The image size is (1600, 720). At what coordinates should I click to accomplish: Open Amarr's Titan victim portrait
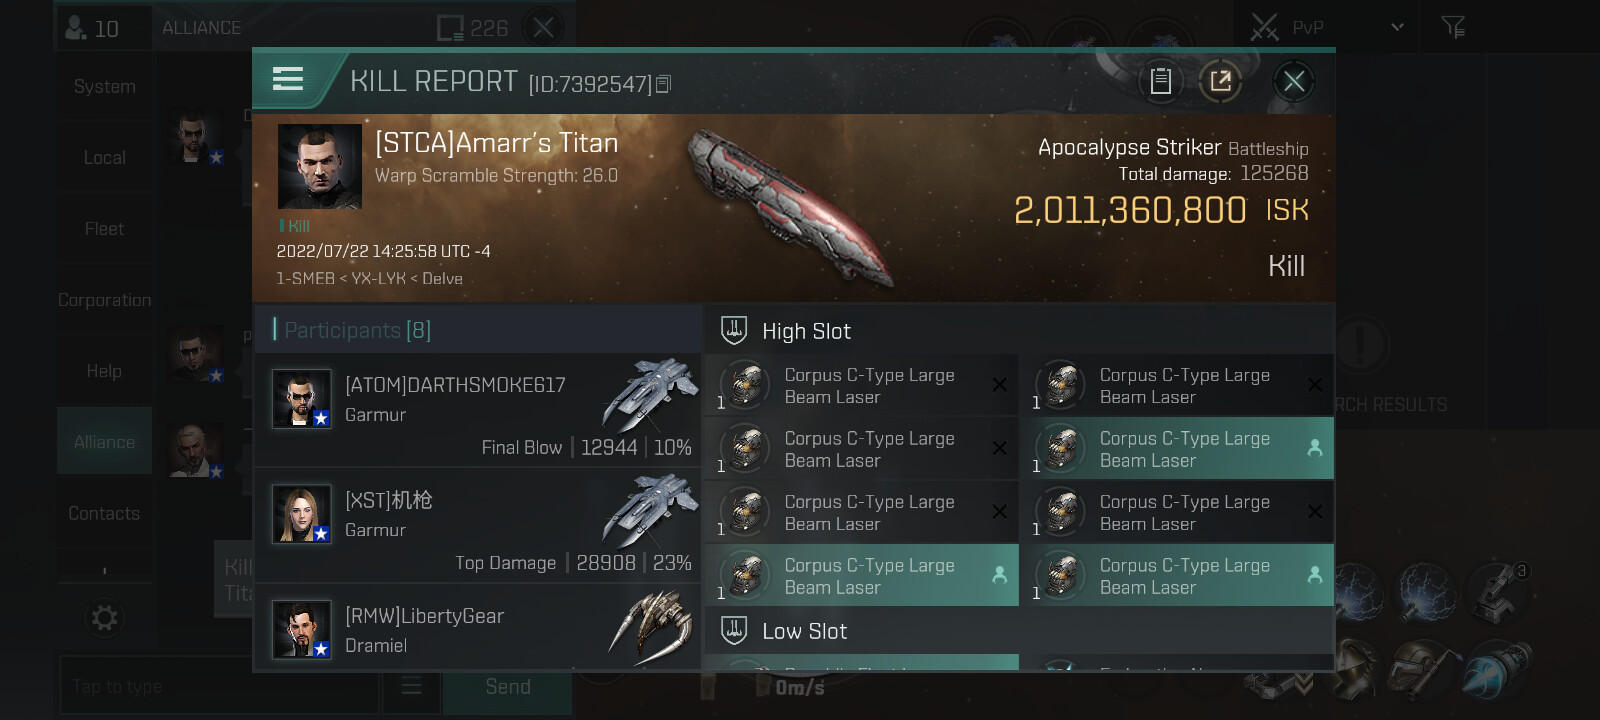click(x=319, y=166)
